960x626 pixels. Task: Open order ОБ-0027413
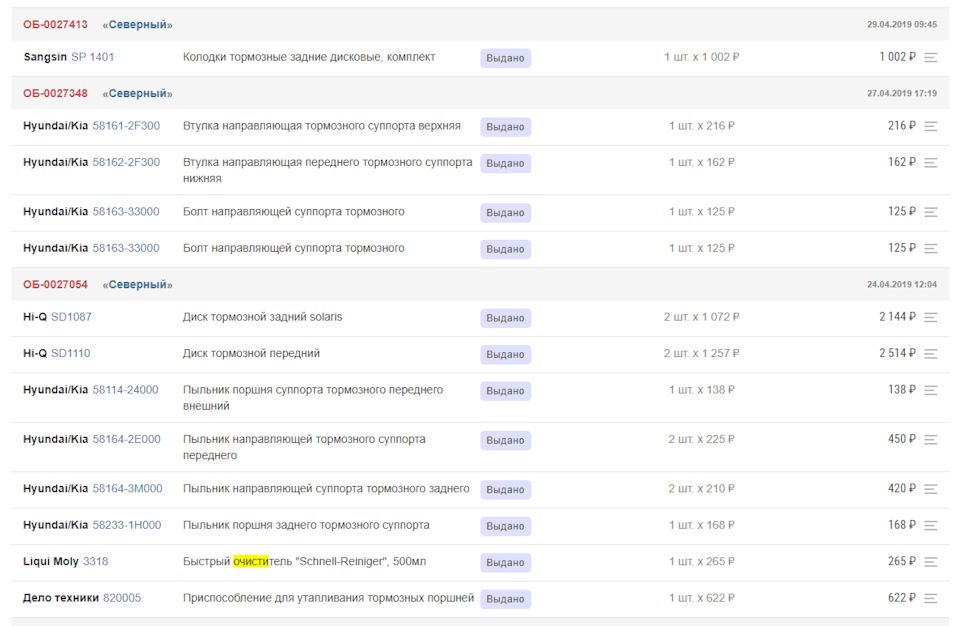click(55, 25)
